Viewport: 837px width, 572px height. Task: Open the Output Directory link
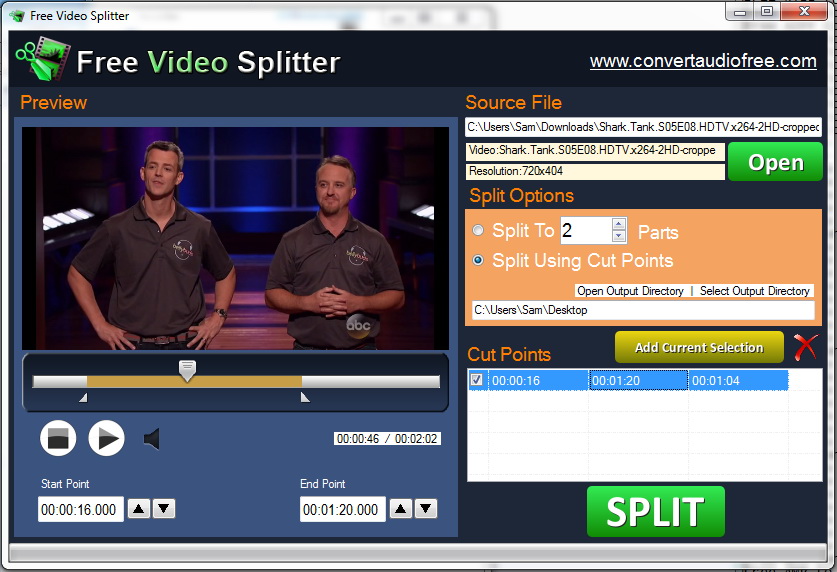click(630, 291)
